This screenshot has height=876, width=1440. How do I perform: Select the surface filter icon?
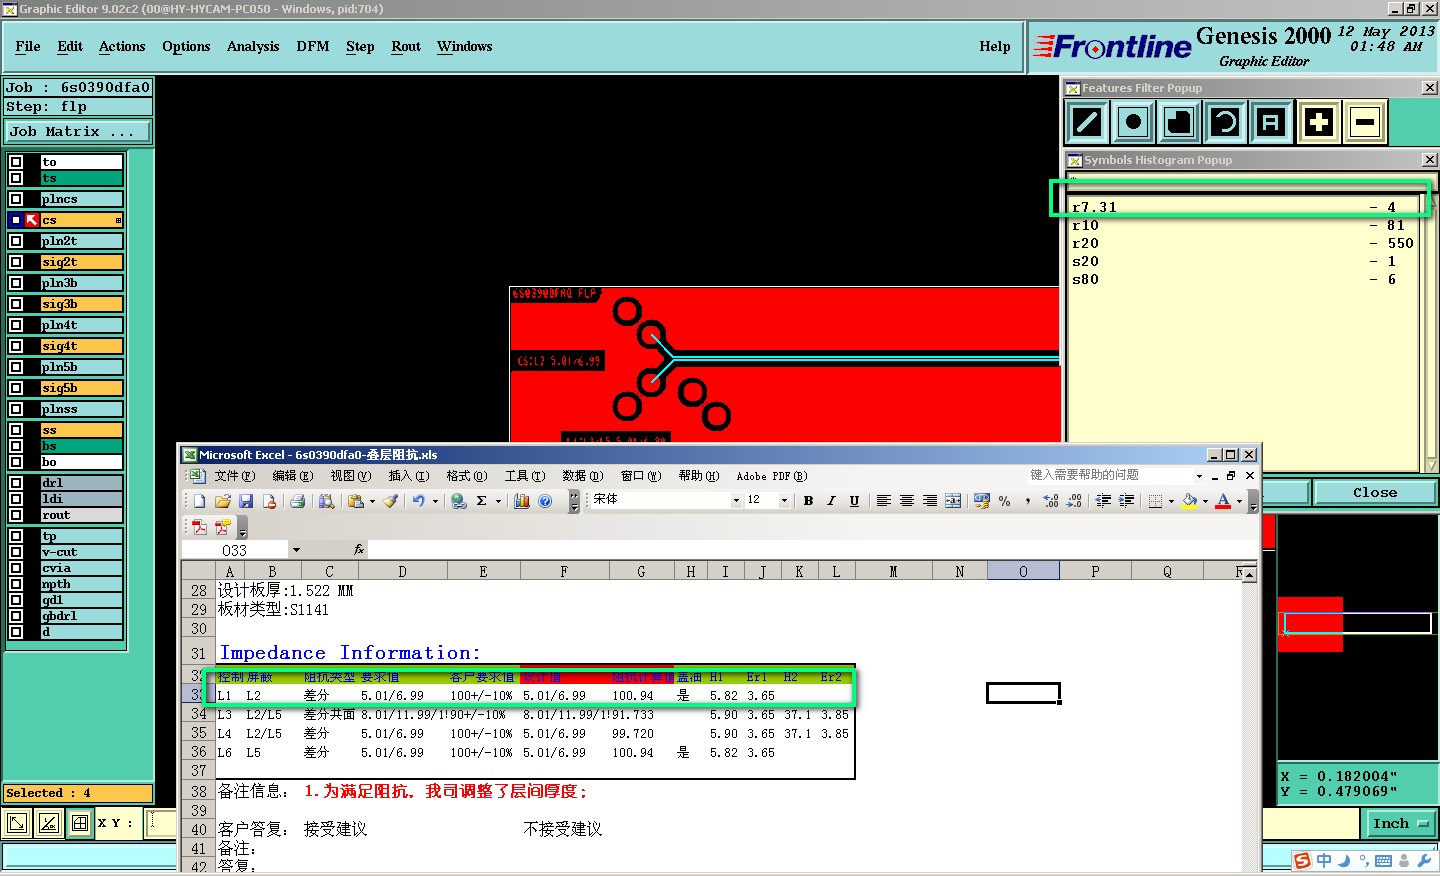[x=1179, y=123]
